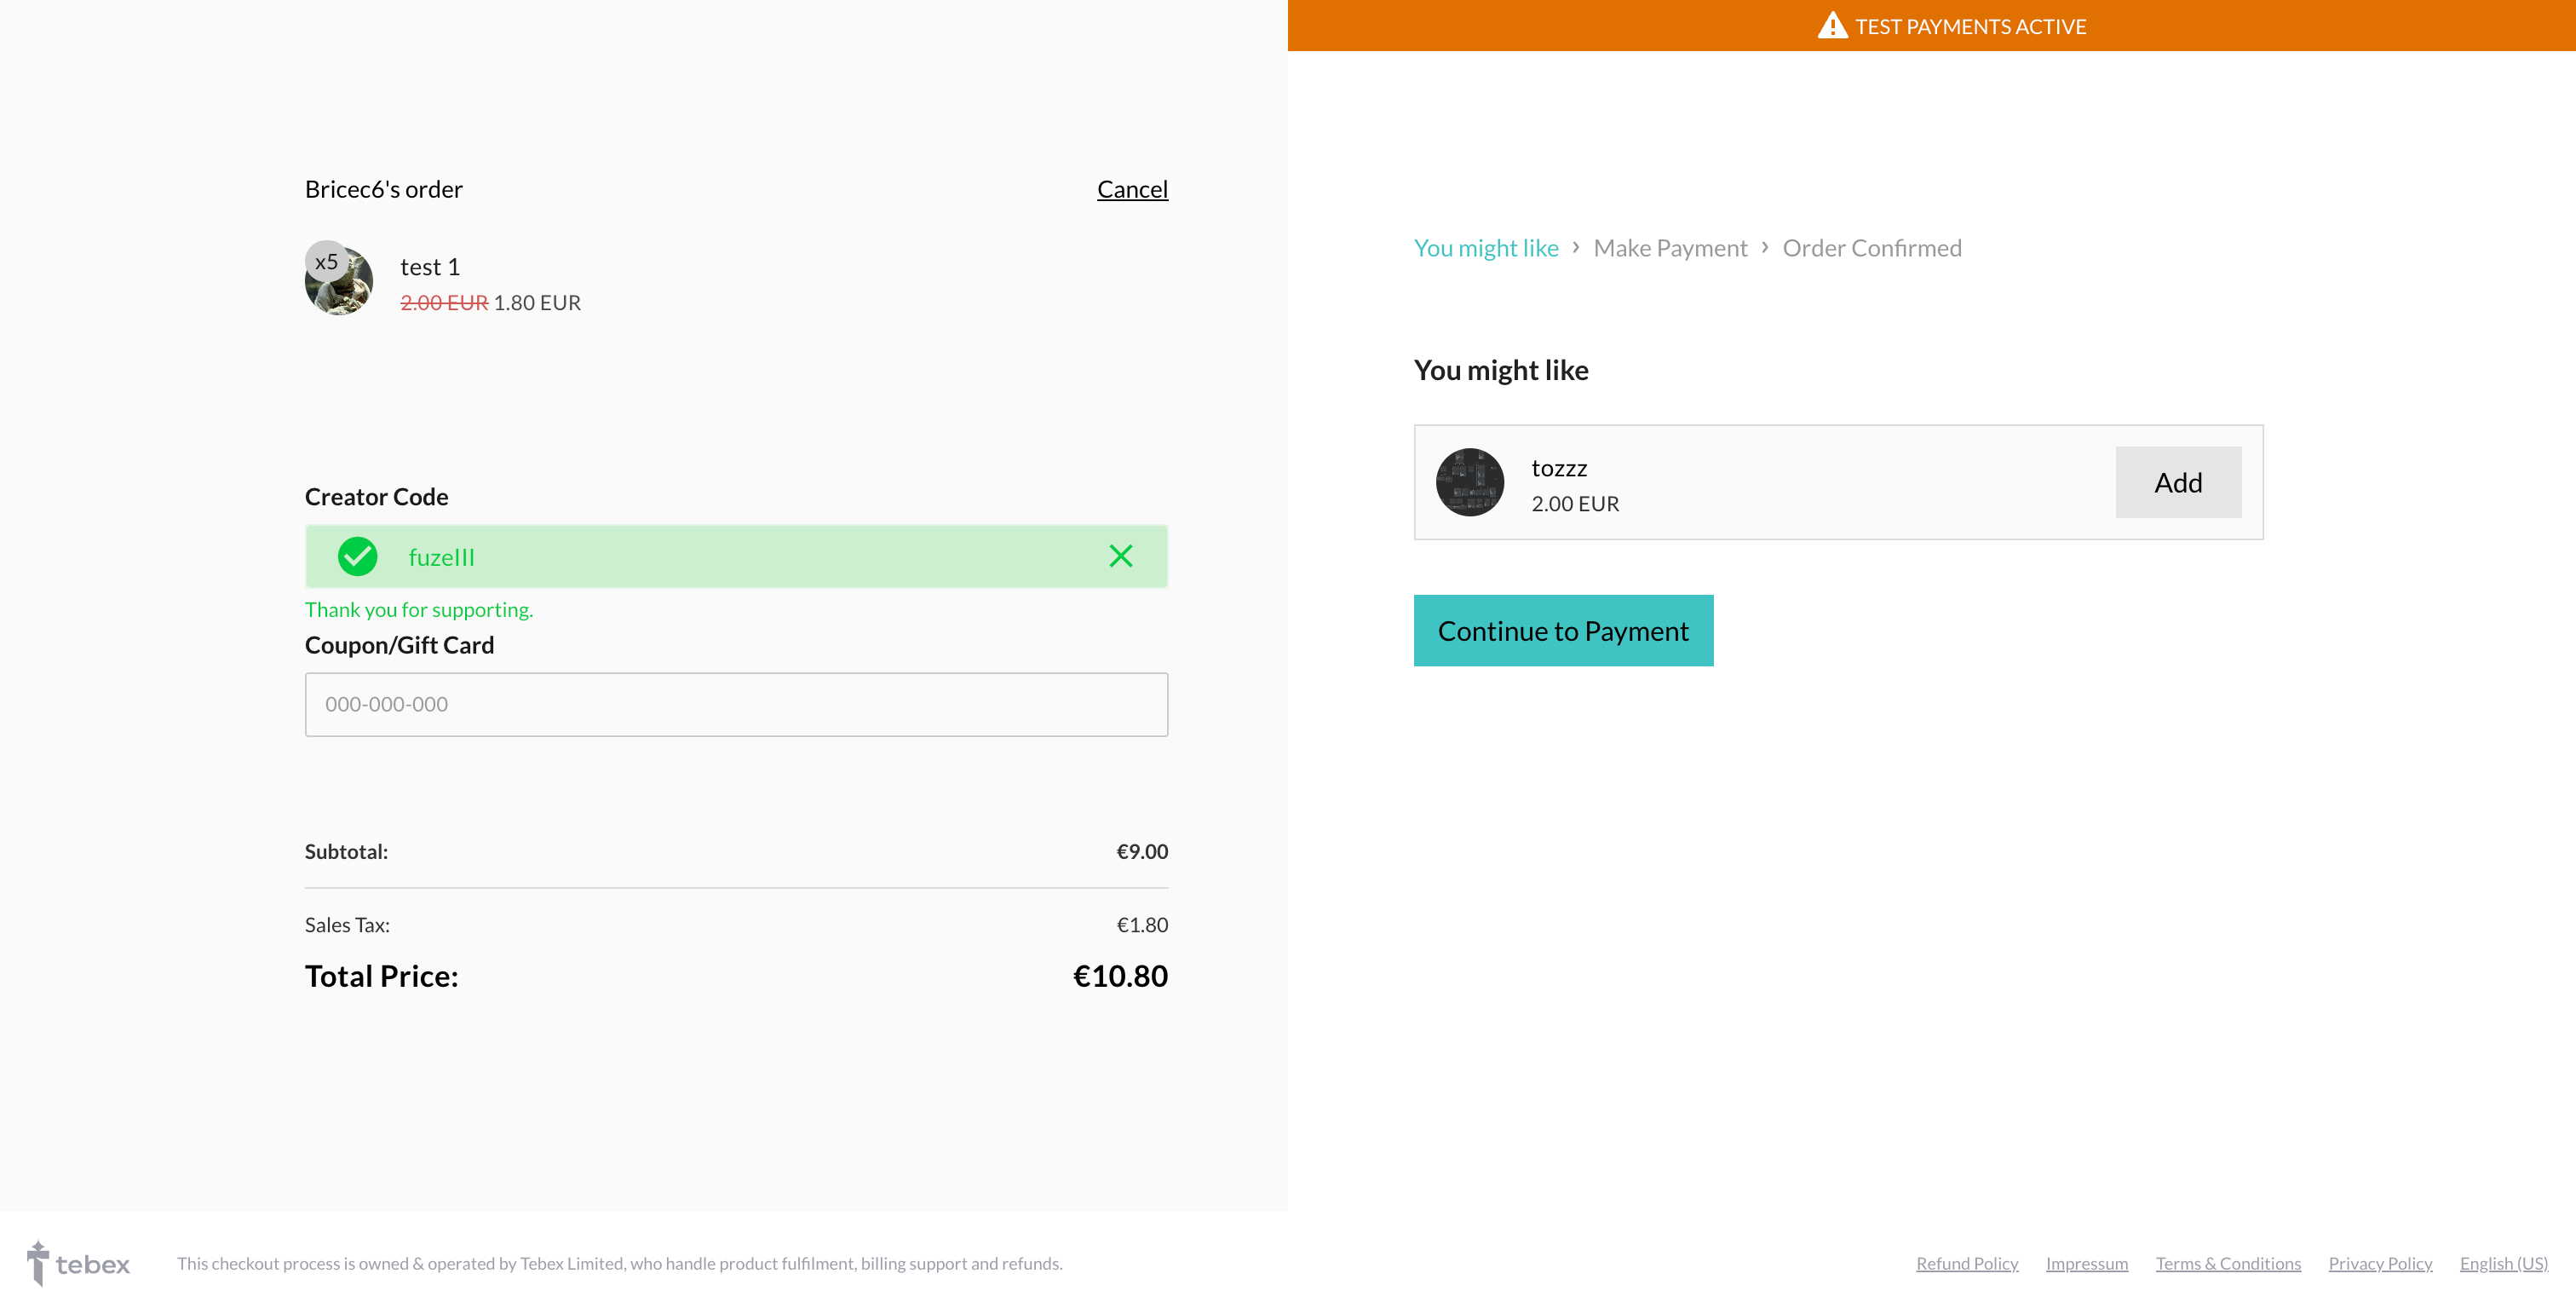Image resolution: width=2576 pixels, height=1314 pixels.
Task: Open the Refund Policy link
Action: (1966, 1263)
